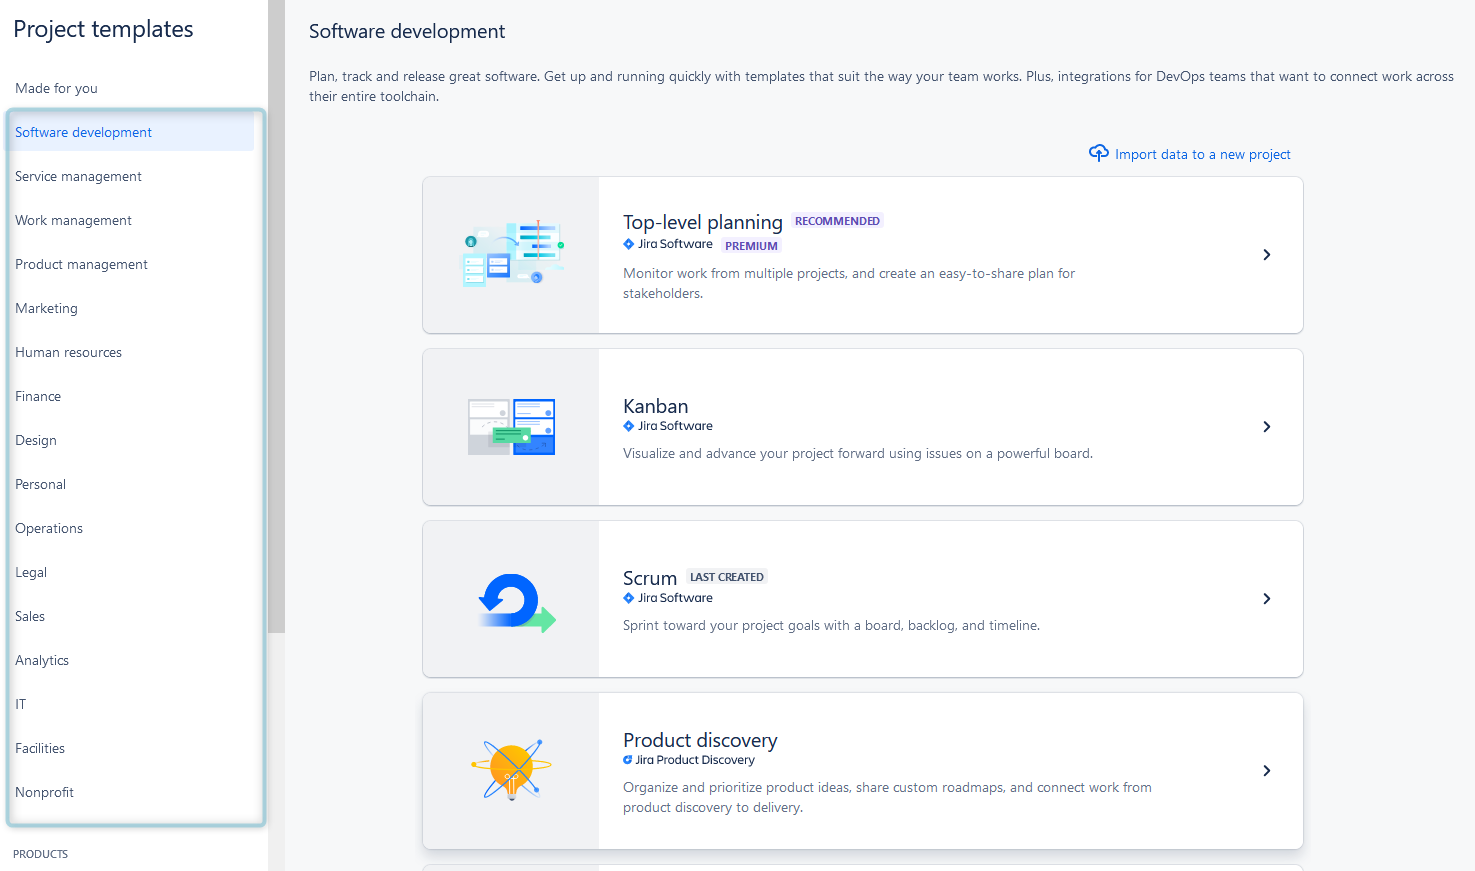The width and height of the screenshot is (1475, 871).
Task: Click the Kanban template title
Action: (x=656, y=406)
